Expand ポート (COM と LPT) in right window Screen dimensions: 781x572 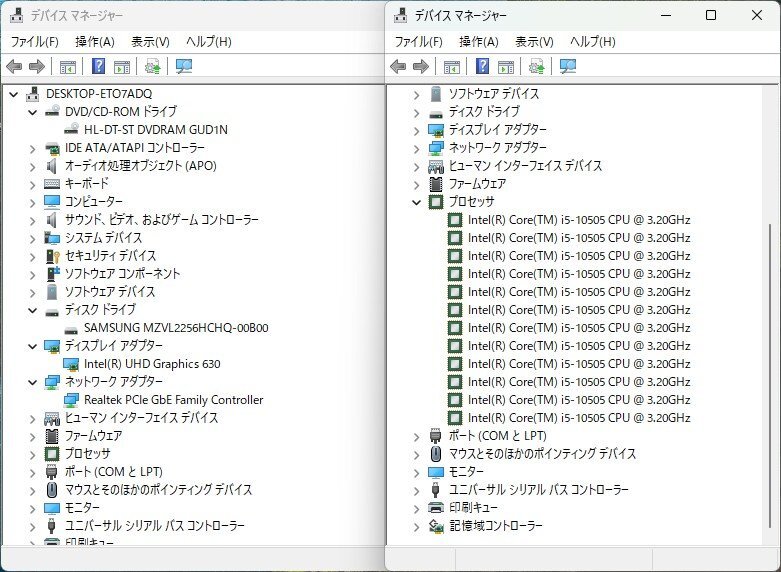tap(416, 436)
